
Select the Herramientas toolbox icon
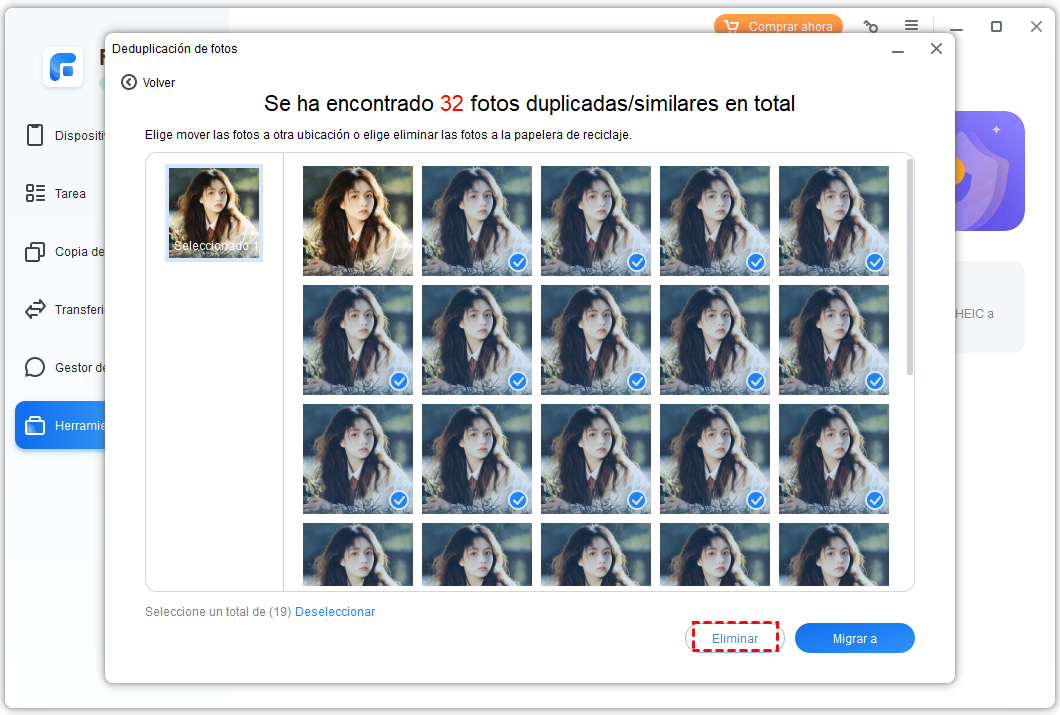pos(36,426)
